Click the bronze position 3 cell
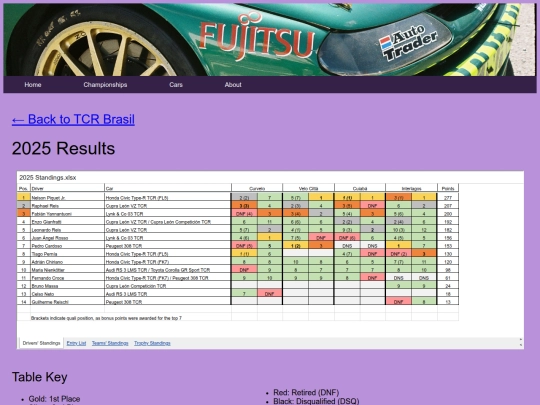Viewport: 540px width, 405px height. pos(23,214)
